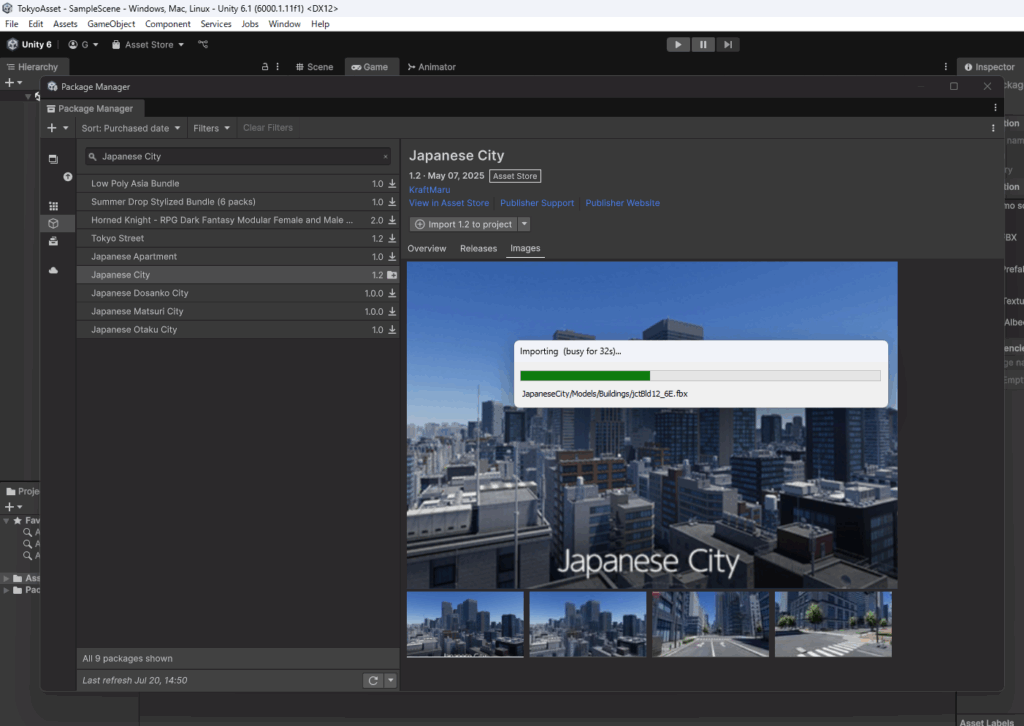
Task: Click the Japanese City search field
Action: click(238, 157)
